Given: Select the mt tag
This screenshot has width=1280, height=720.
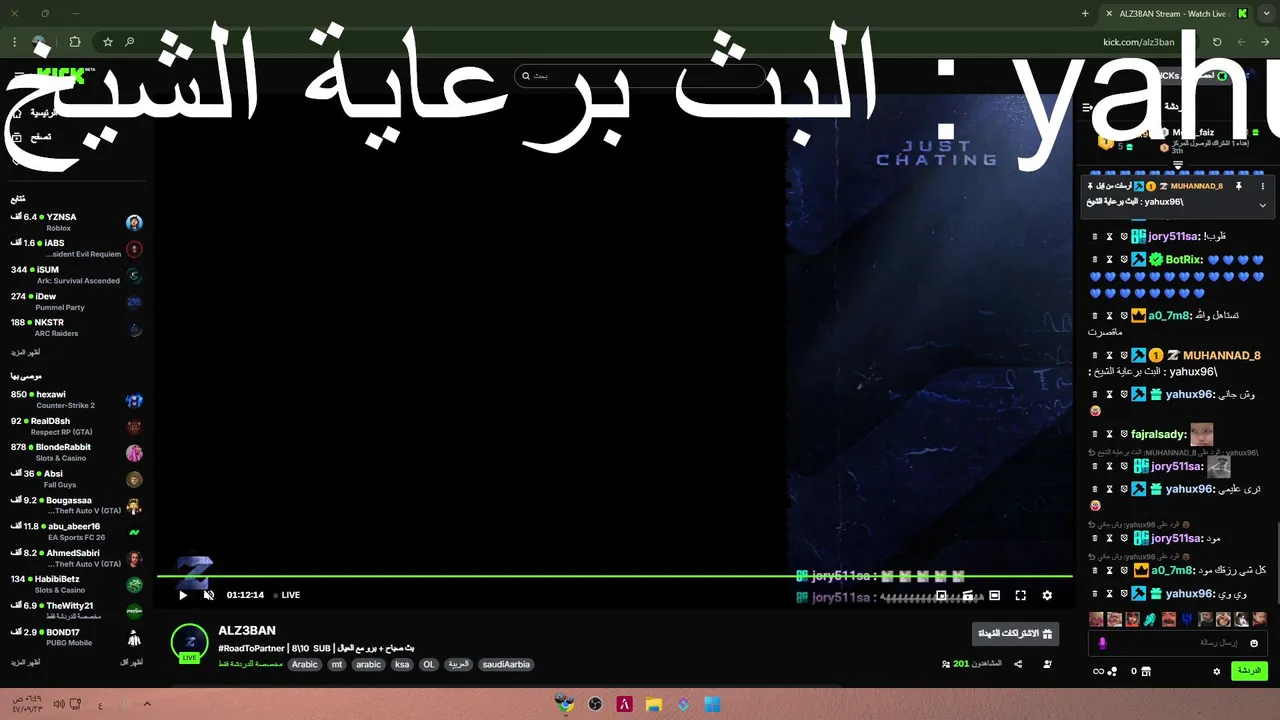Looking at the screenshot, I should [x=338, y=664].
